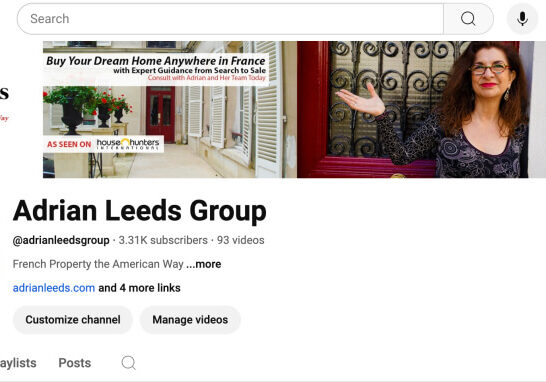The height and width of the screenshot is (382, 546).
Task: Click the House Hunters International banner logo
Action: click(x=128, y=143)
